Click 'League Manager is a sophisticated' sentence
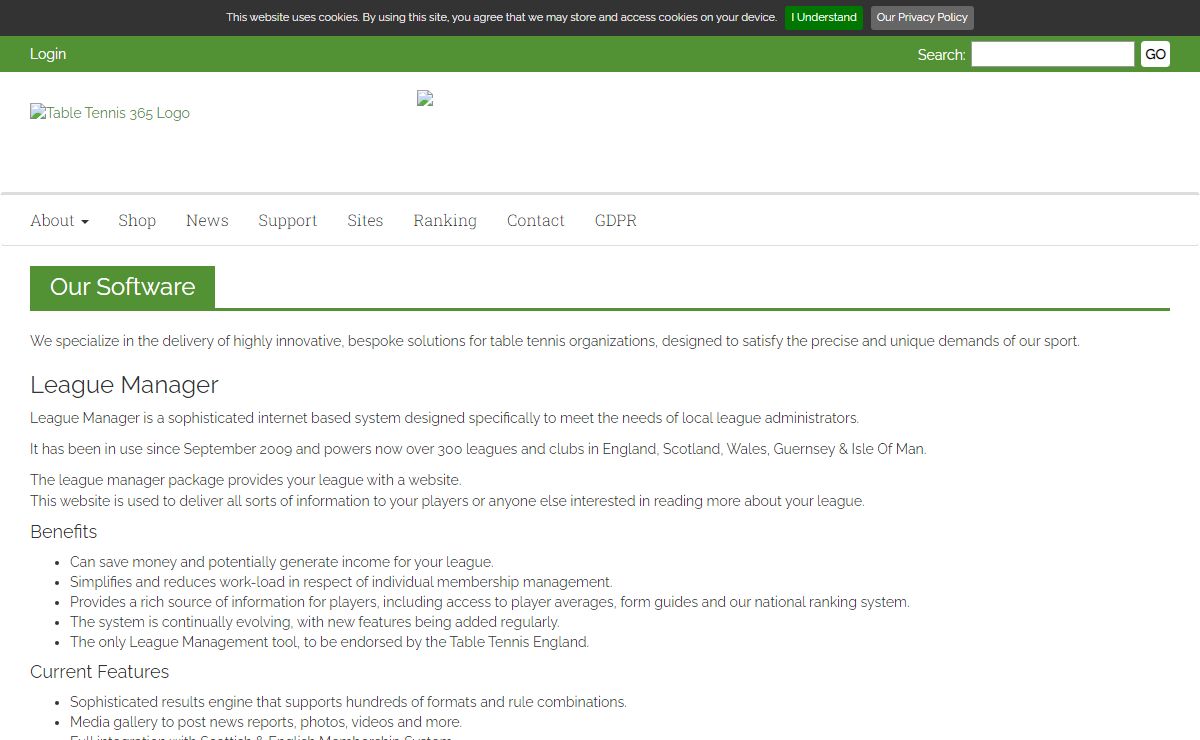This screenshot has height=740, width=1200. tap(444, 418)
